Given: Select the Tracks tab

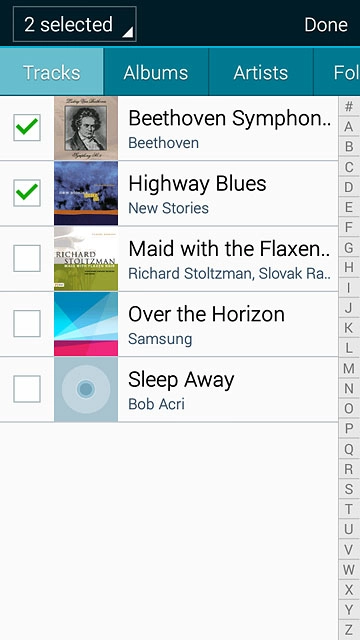Looking at the screenshot, I should pyautogui.click(x=51, y=72).
